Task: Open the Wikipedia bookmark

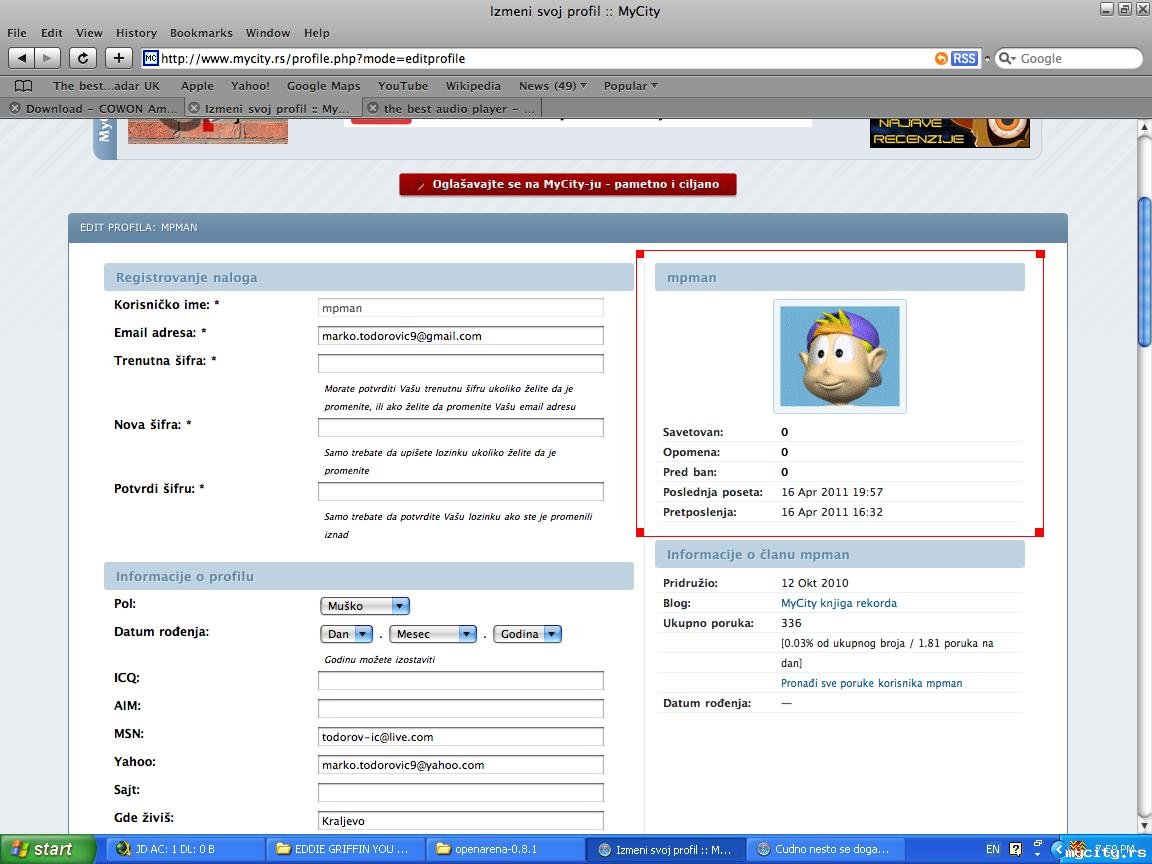Action: (473, 86)
